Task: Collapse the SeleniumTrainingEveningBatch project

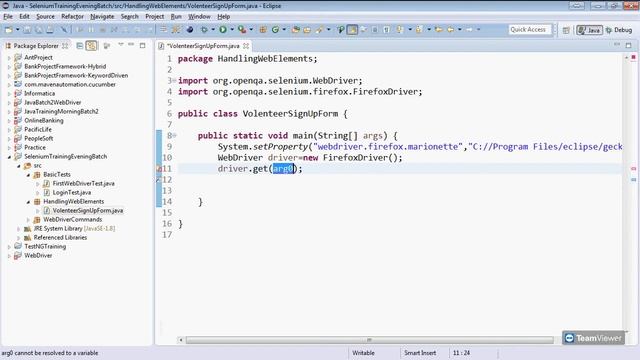Action: click(x=9, y=157)
